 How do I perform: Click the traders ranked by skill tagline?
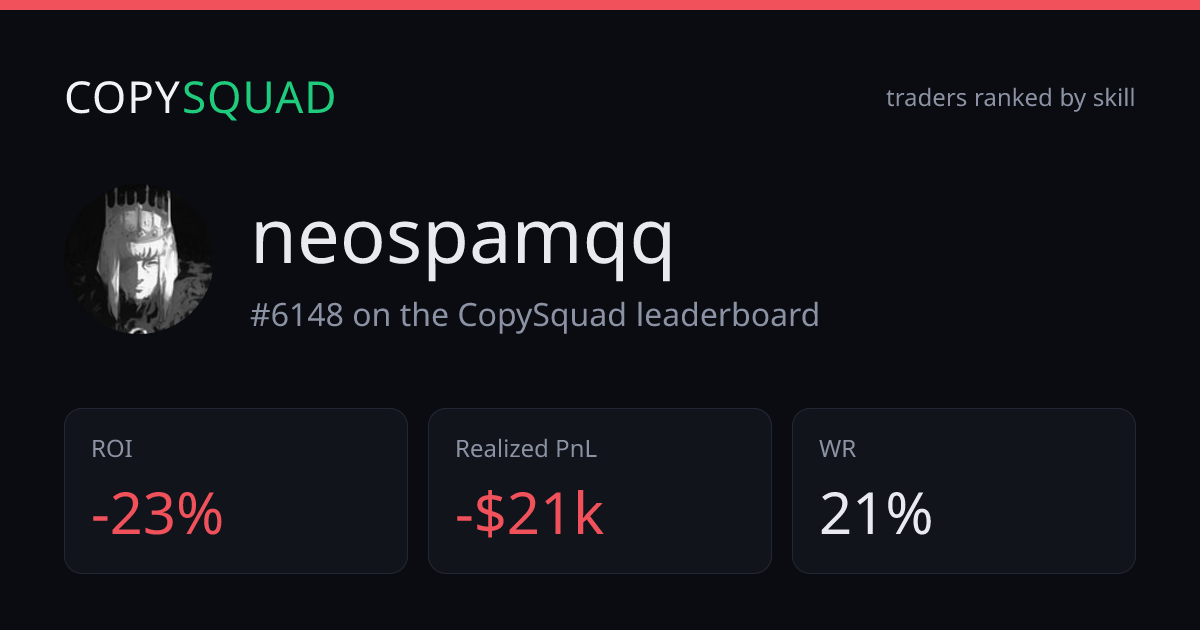[1010, 98]
